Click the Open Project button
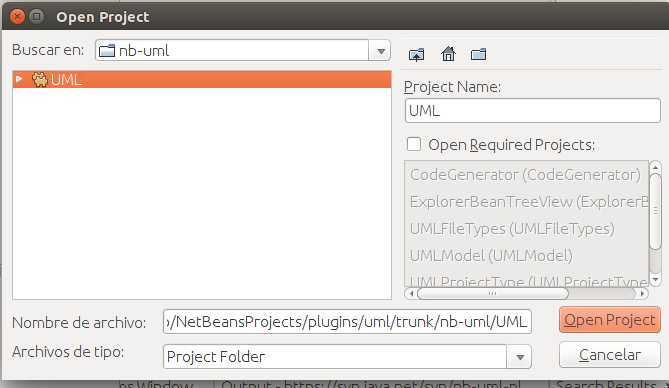The height and width of the screenshot is (388, 669). [610, 320]
